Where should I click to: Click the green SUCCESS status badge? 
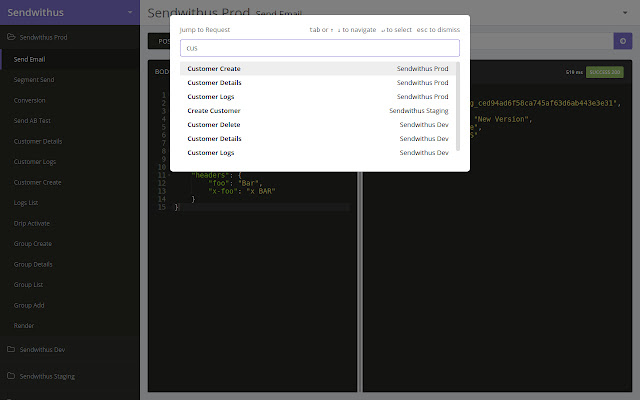(604, 73)
